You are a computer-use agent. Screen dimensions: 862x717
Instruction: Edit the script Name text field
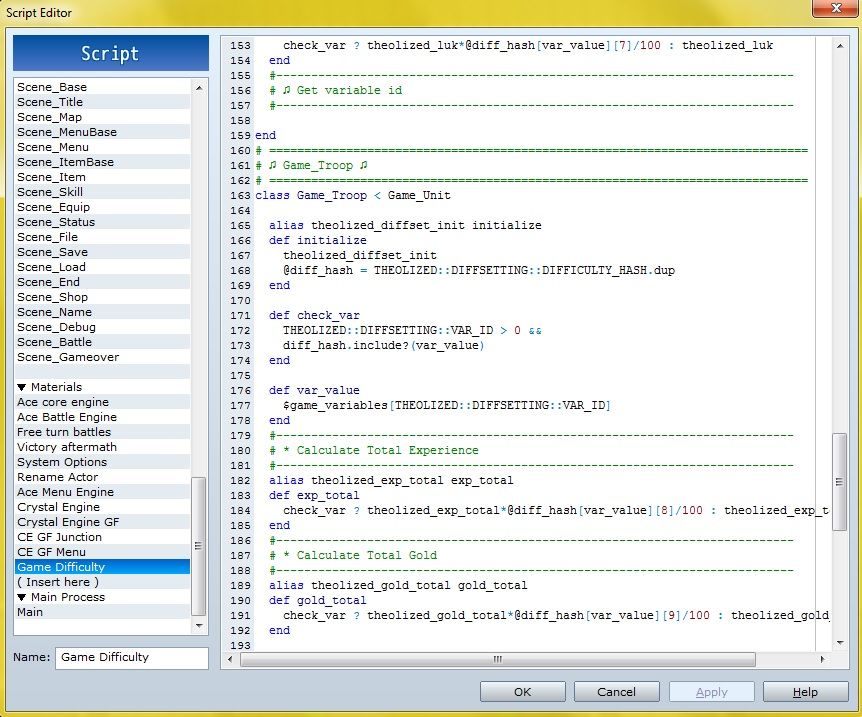132,657
